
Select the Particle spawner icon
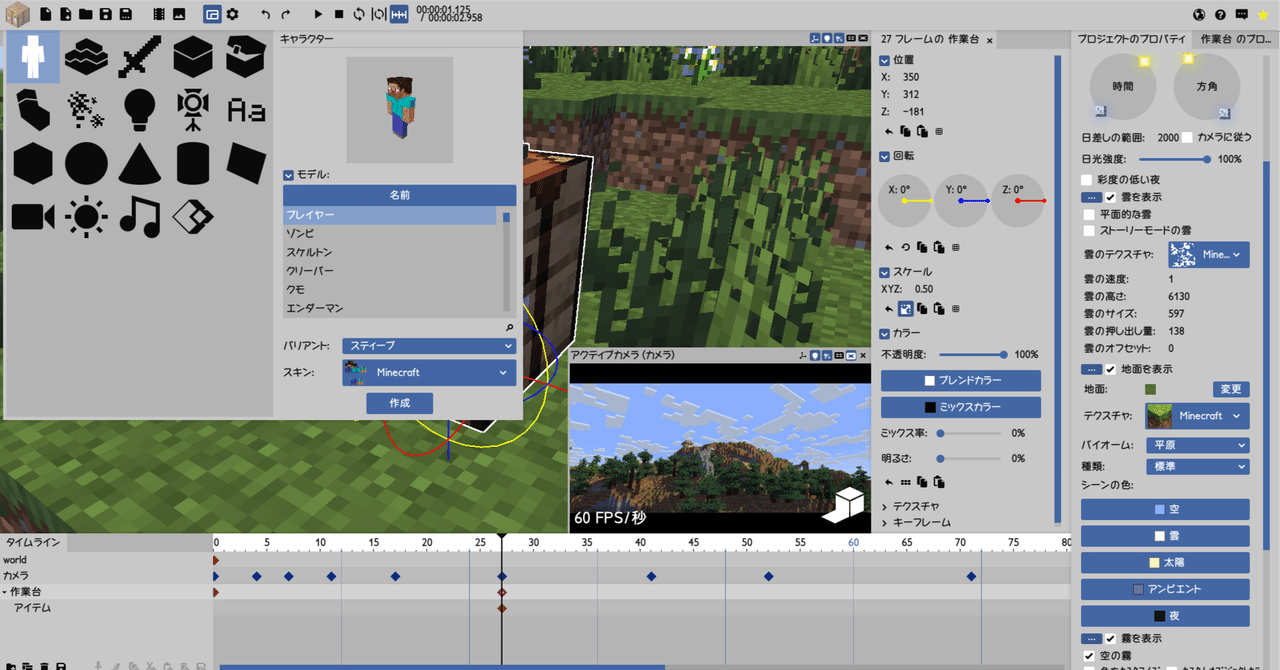(86, 109)
